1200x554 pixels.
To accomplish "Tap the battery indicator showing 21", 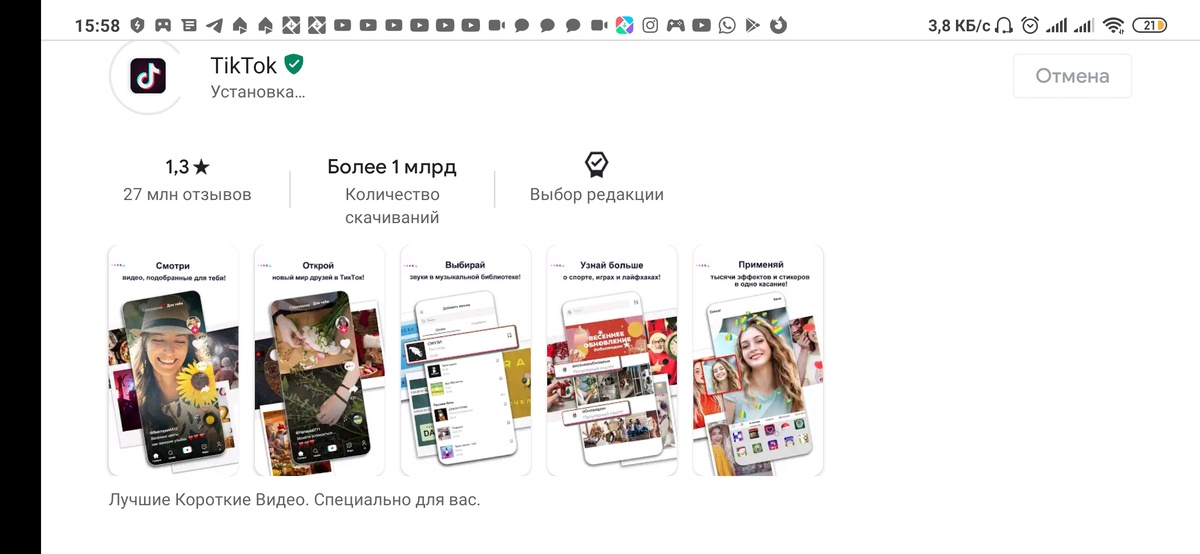I will [x=1151, y=25].
